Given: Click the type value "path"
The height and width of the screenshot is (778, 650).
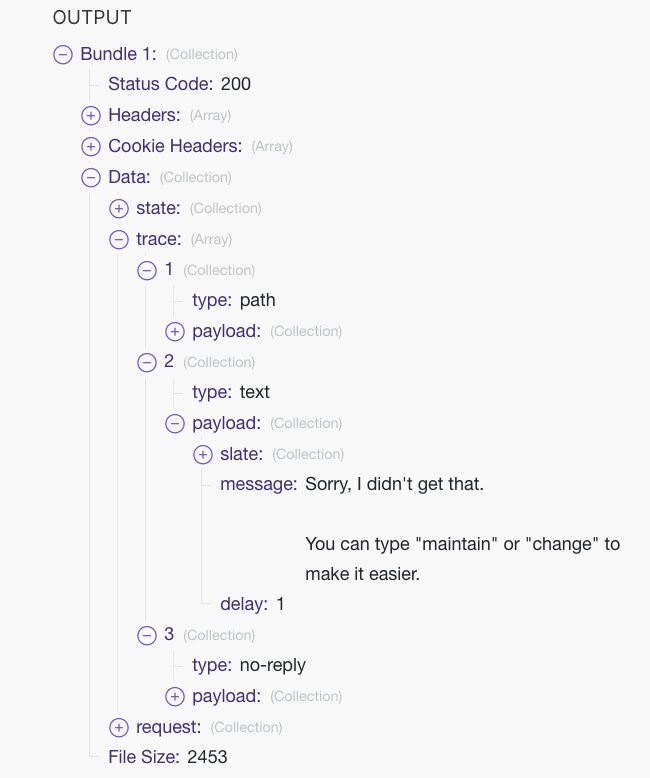Looking at the screenshot, I should click(x=257, y=300).
